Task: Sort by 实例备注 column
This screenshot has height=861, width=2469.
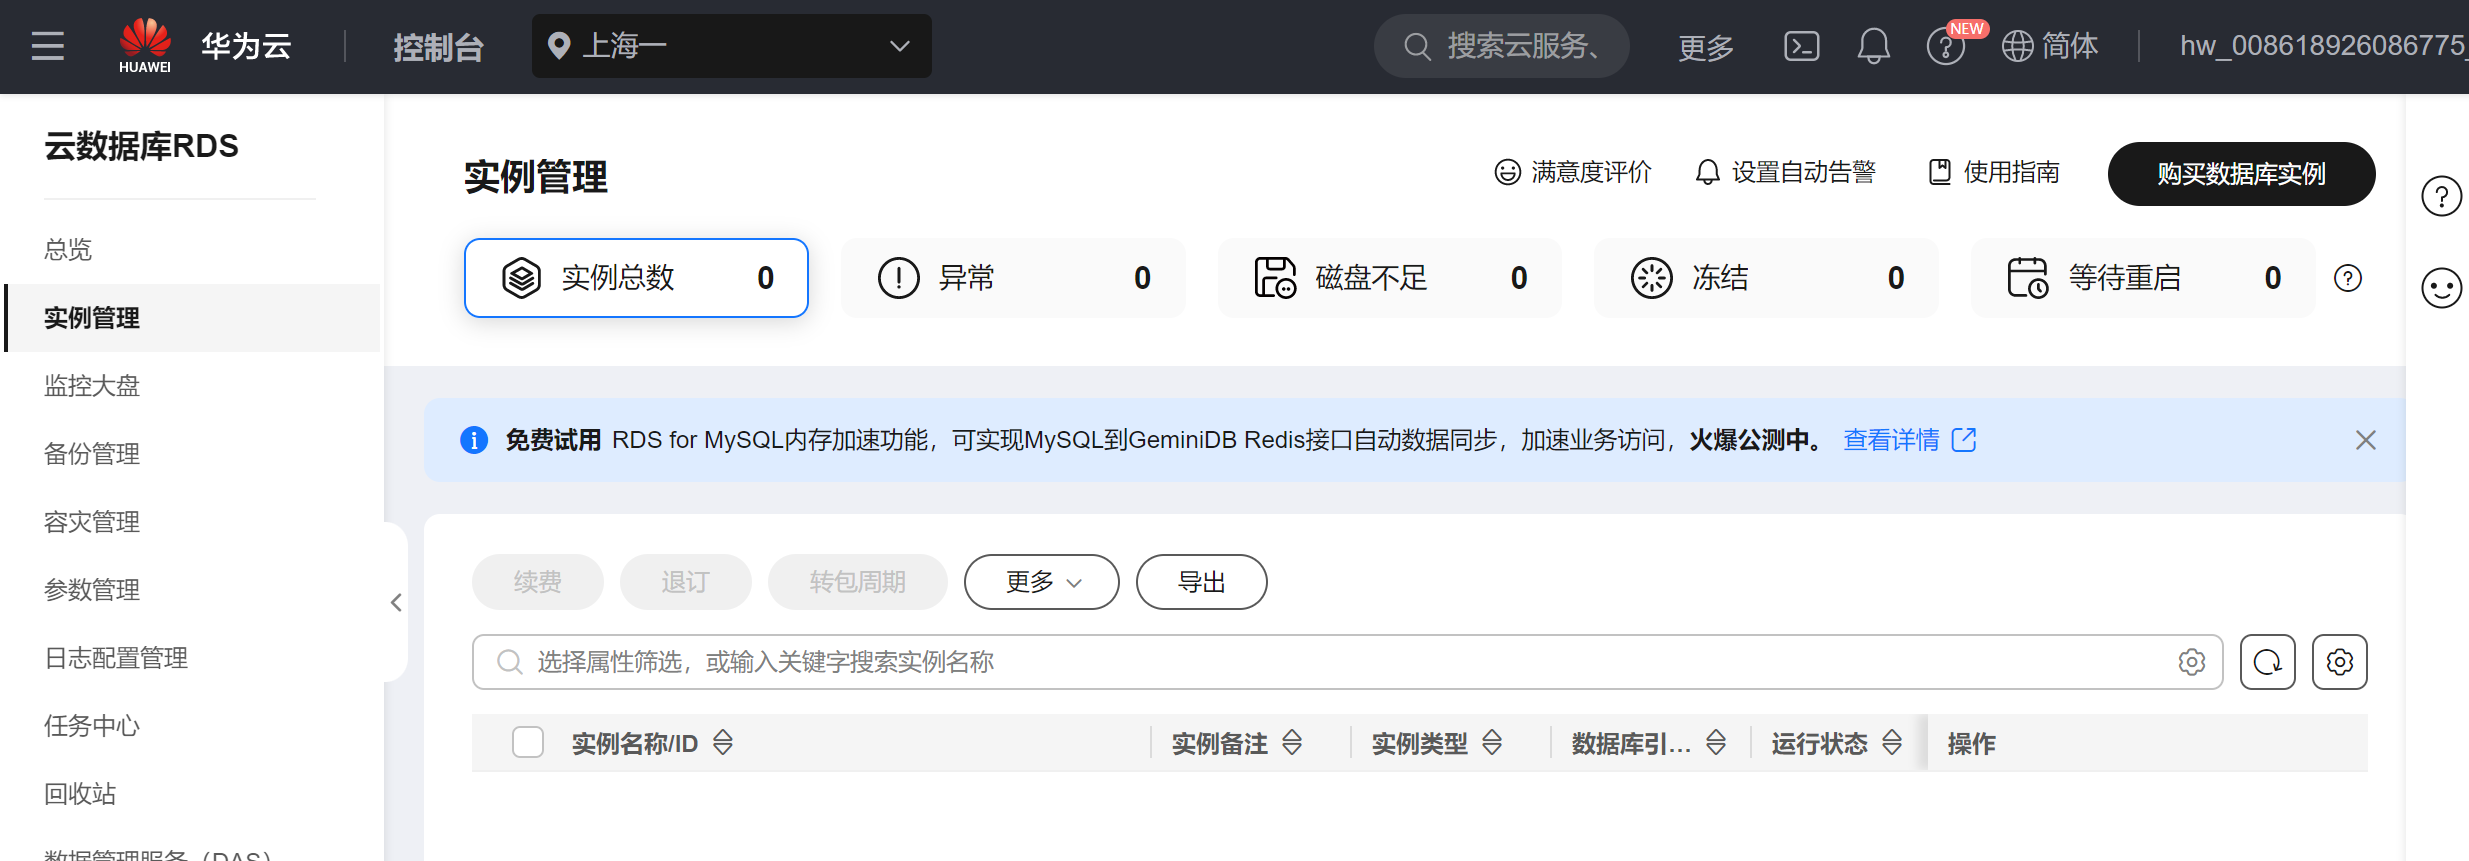Action: click(1291, 743)
